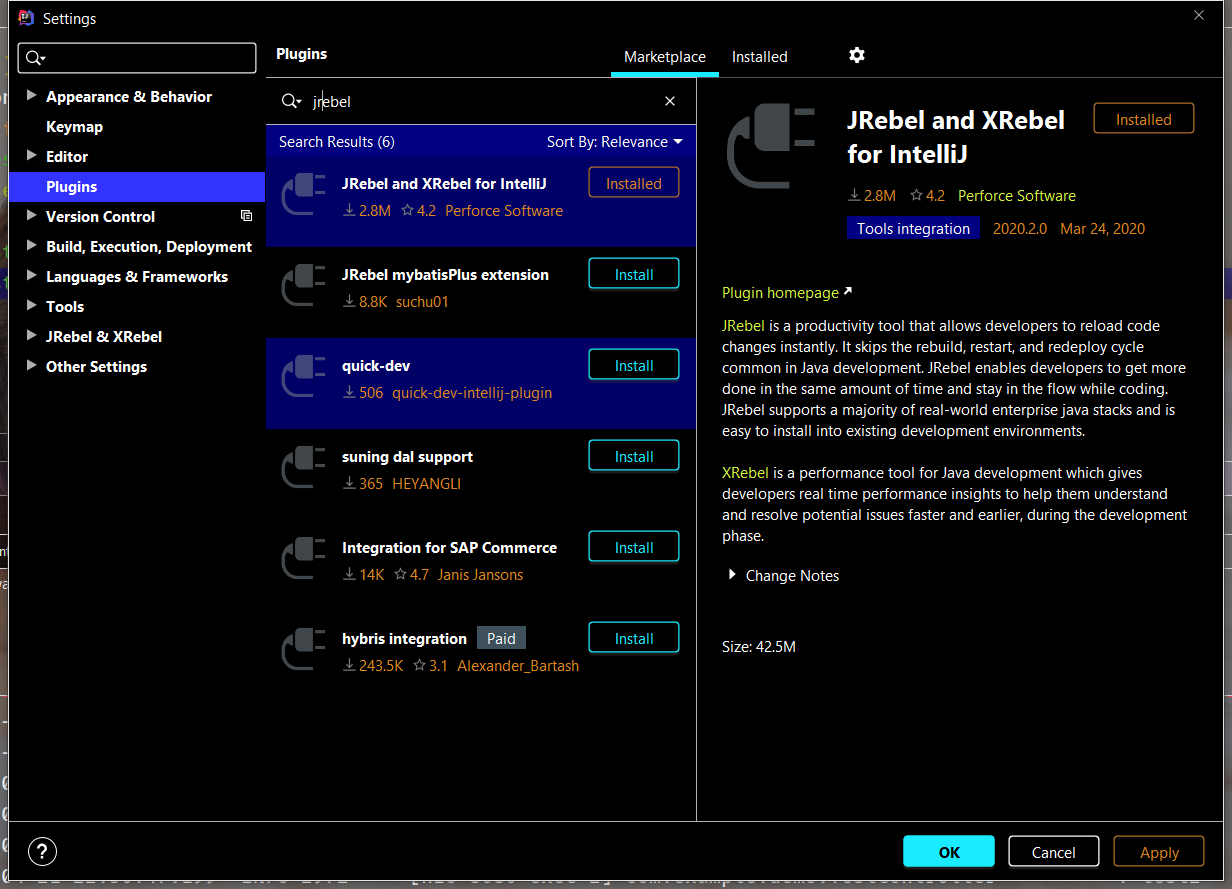Click the hybris integration plug icon
Image resolution: width=1232 pixels, height=889 pixels.
(x=304, y=649)
